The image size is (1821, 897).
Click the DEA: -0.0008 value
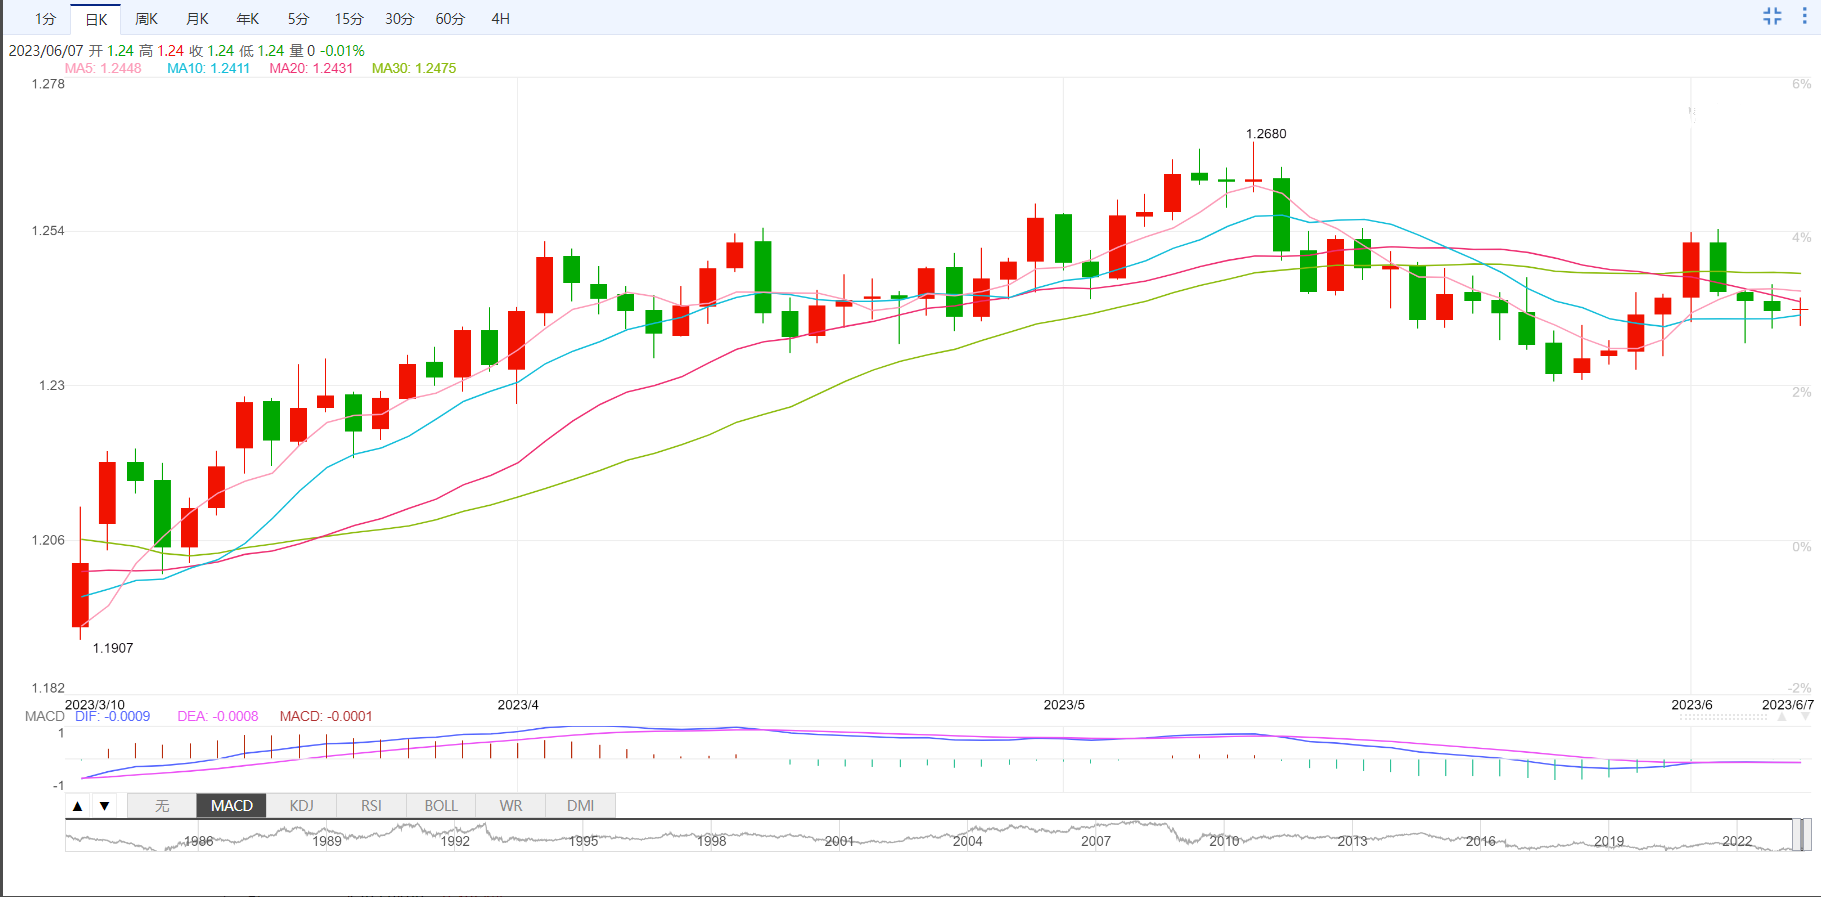point(218,716)
